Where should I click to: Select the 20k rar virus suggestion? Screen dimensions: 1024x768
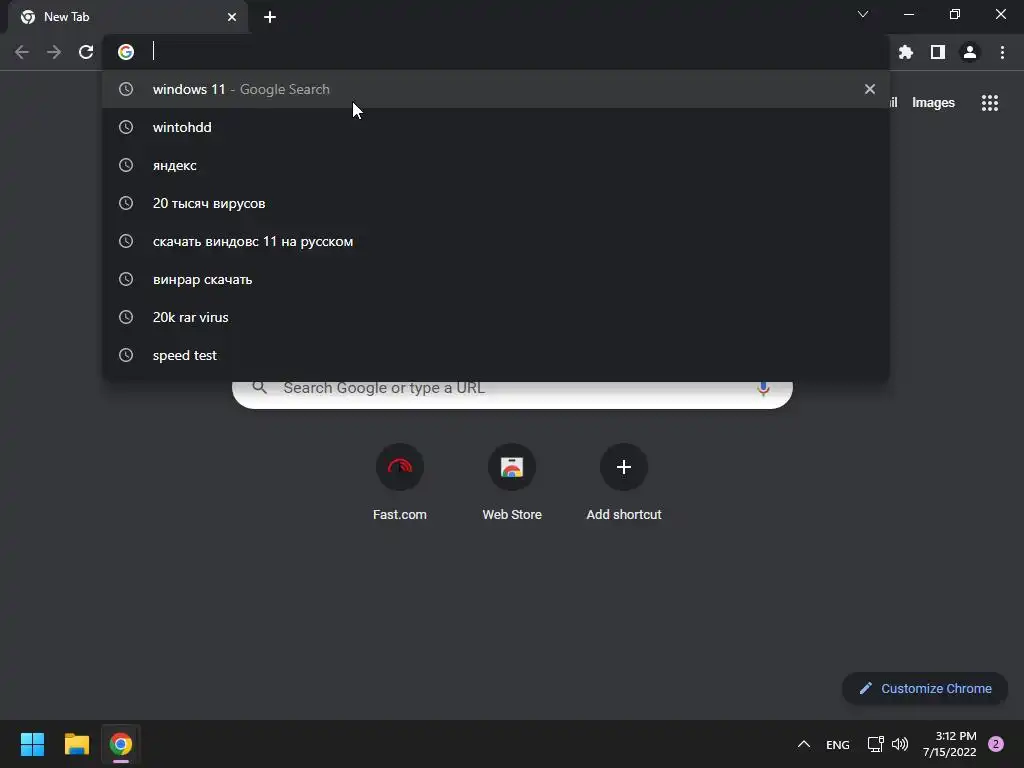coord(496,317)
